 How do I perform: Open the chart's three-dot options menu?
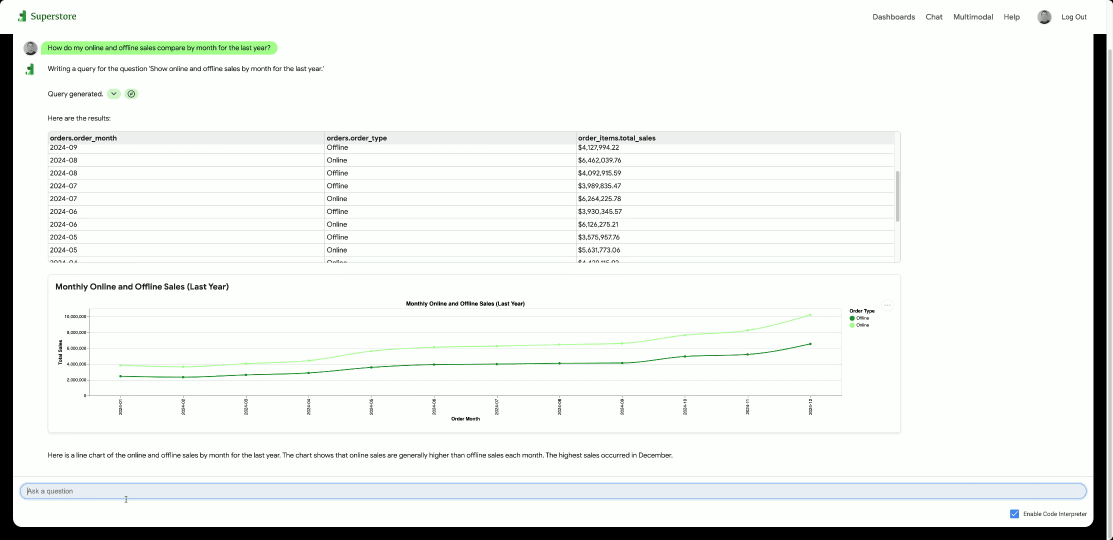tap(887, 306)
